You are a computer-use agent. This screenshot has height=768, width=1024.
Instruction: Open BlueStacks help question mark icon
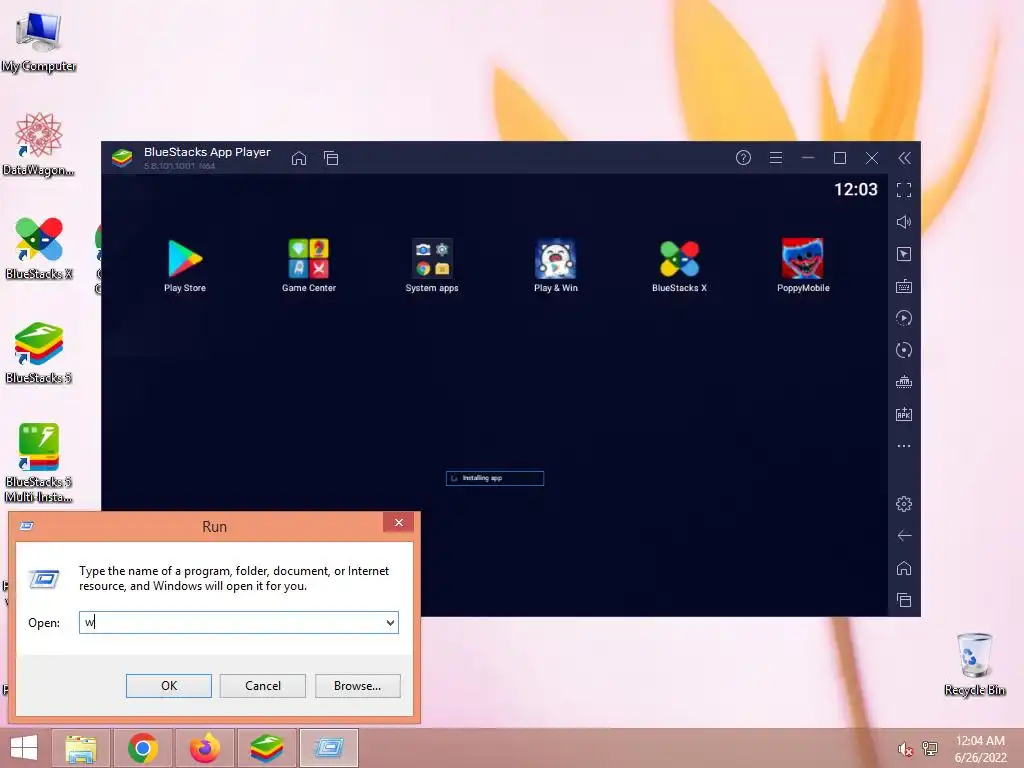743,157
